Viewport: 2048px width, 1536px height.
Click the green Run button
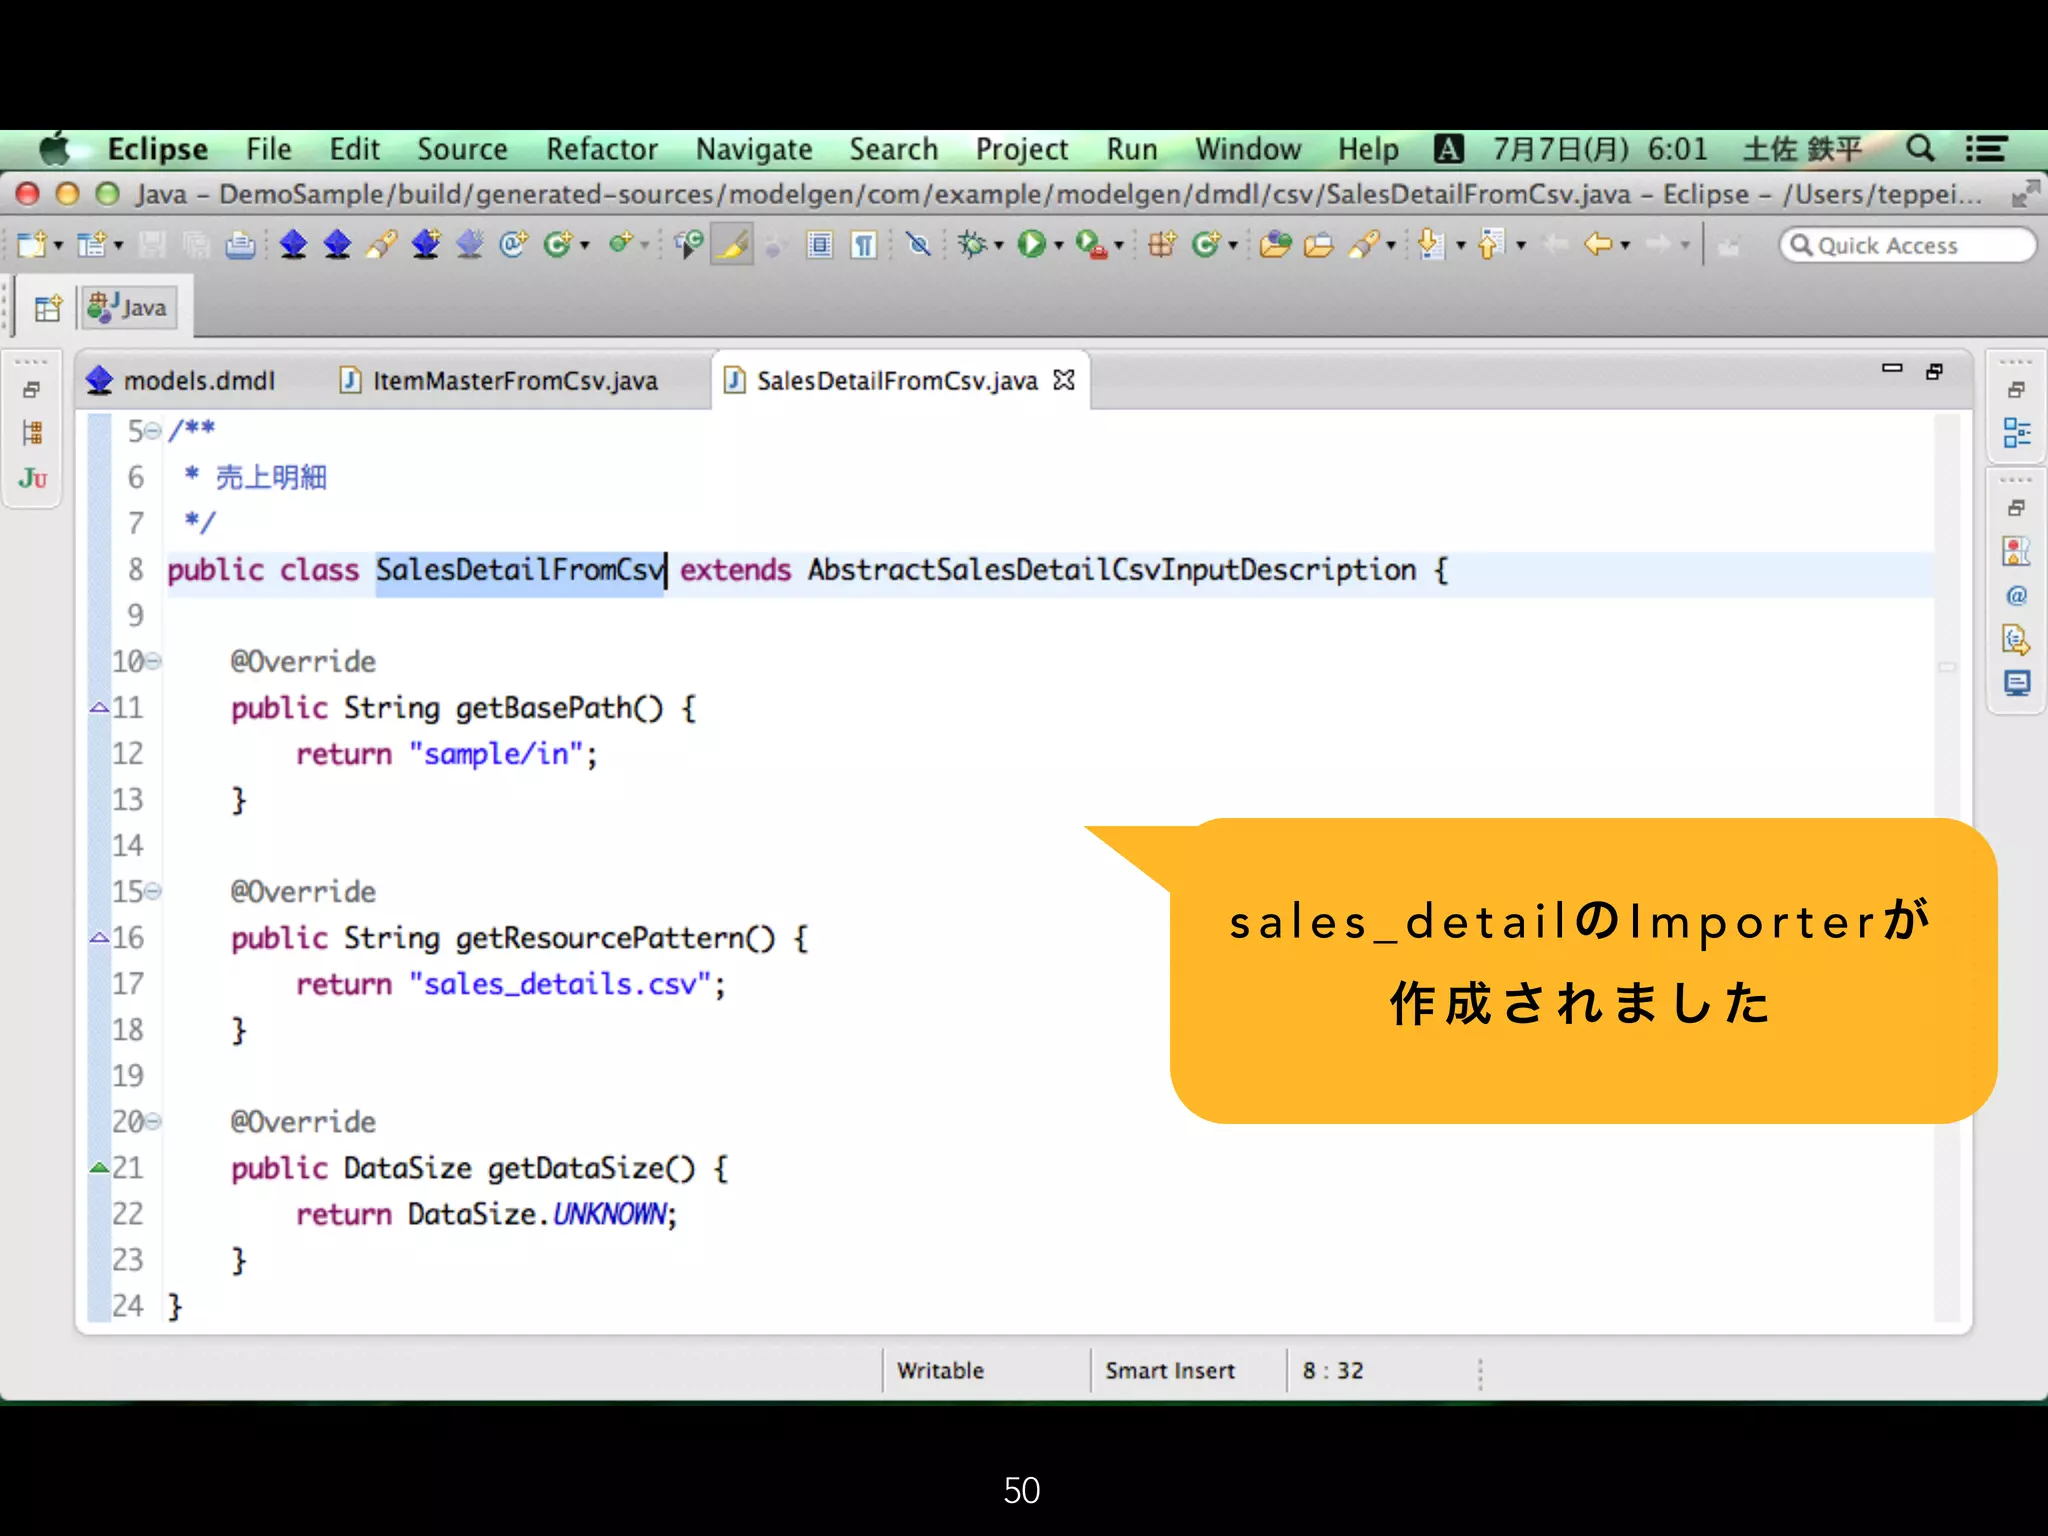tap(1030, 244)
